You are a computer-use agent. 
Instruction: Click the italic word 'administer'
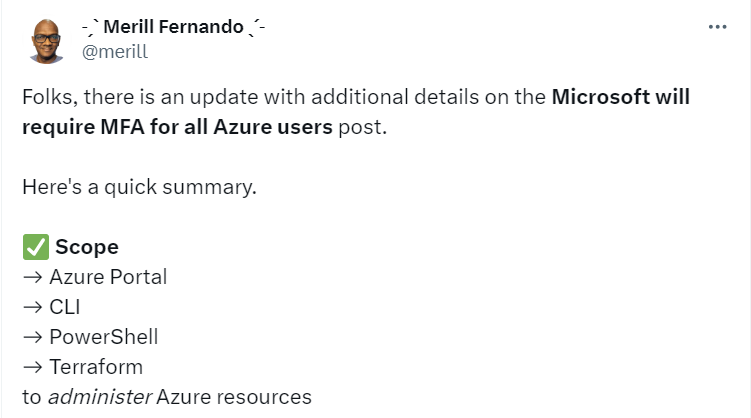[x=100, y=397]
